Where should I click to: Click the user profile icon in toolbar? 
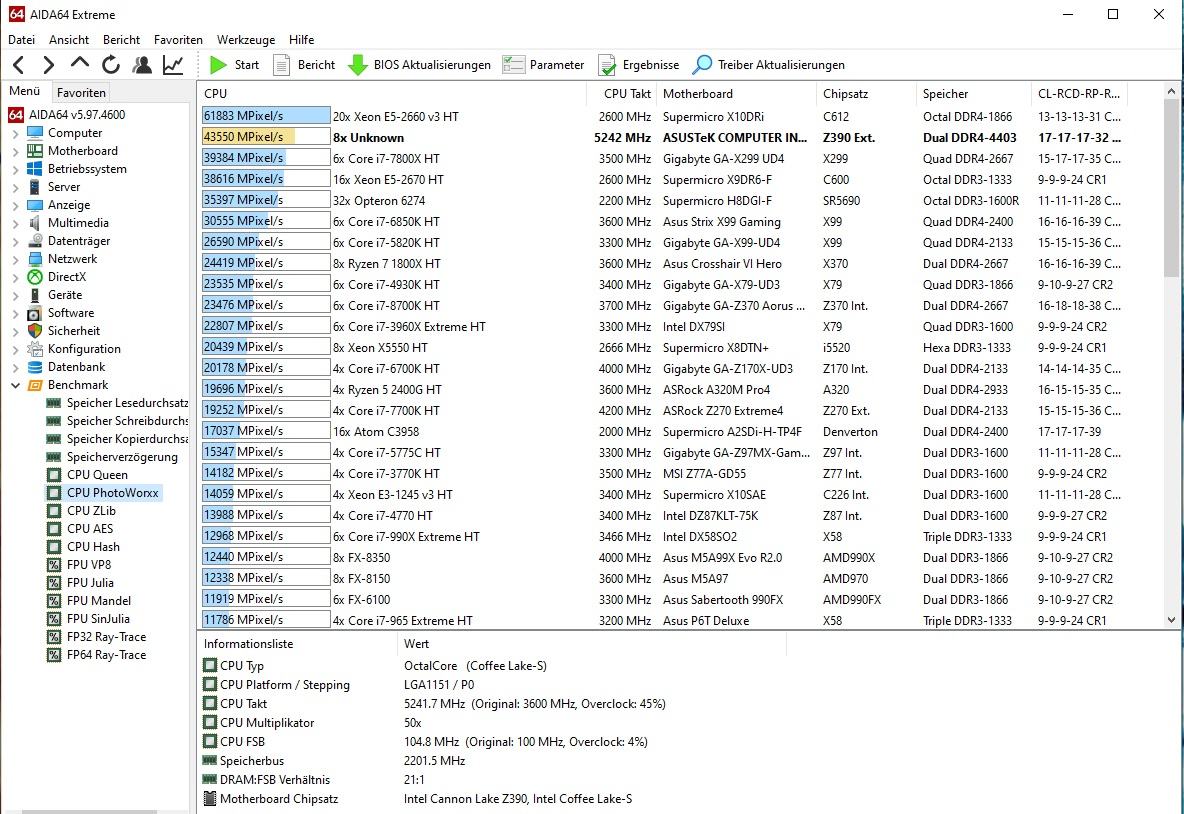click(142, 65)
